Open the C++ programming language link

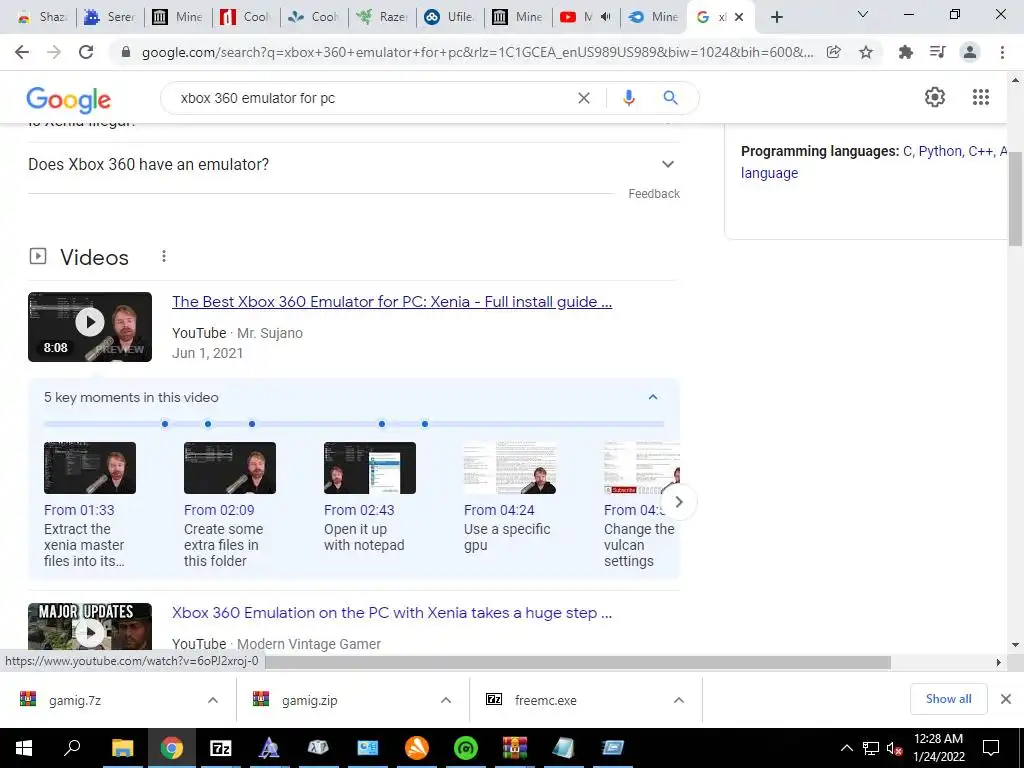[x=980, y=151]
